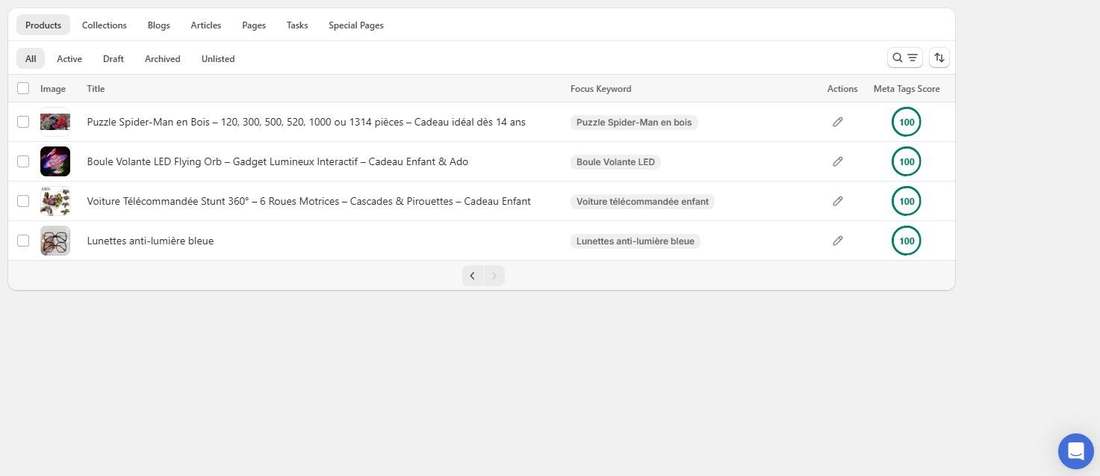
Task: Select the Puzzle Spider-Man row checkbox
Action: click(x=23, y=122)
